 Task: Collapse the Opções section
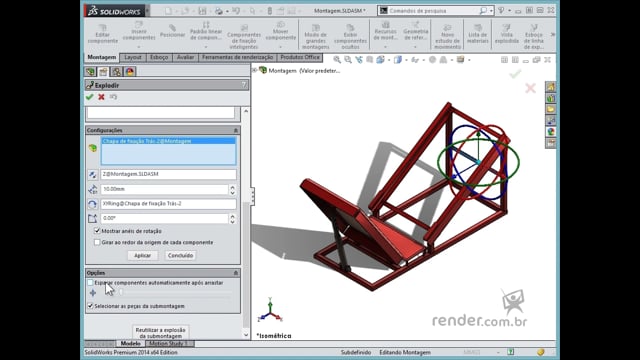point(236,273)
